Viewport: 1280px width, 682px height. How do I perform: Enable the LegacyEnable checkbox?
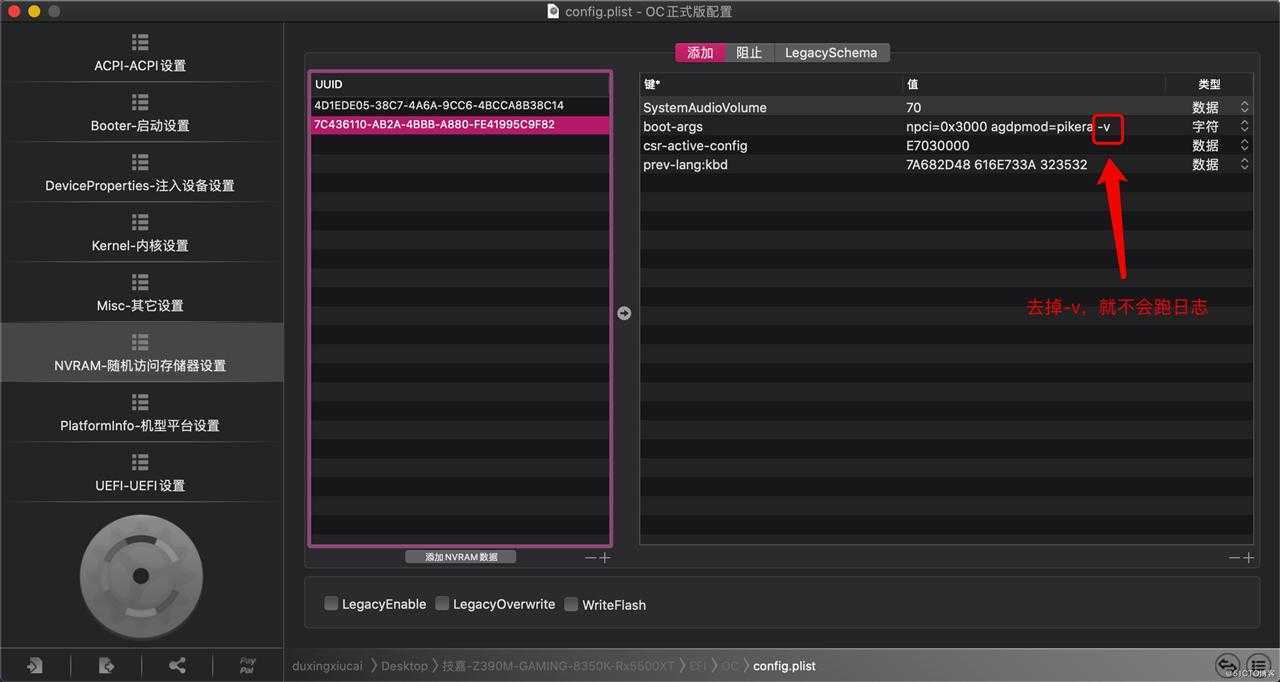pos(331,604)
